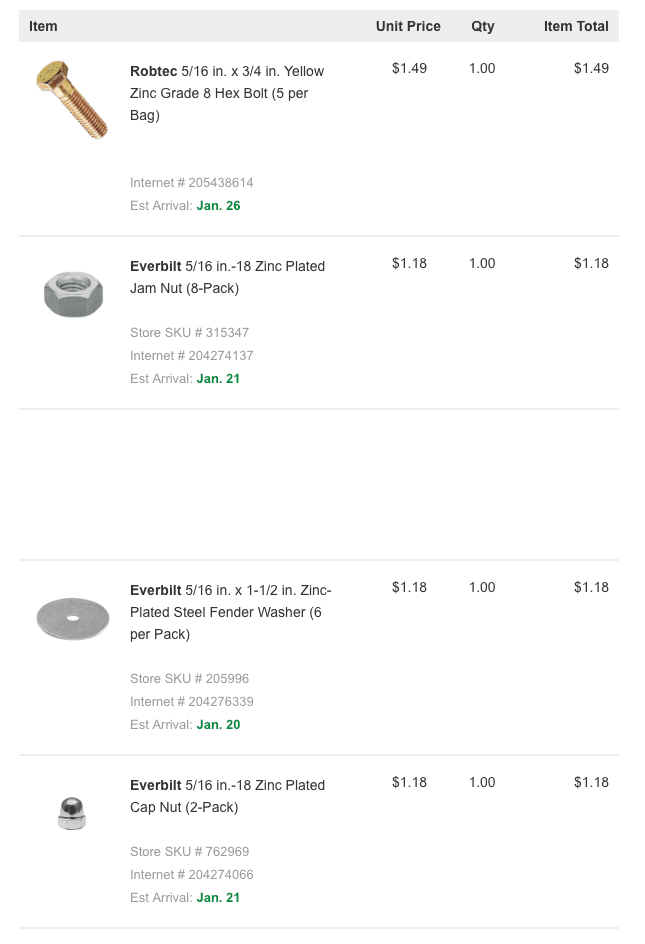This screenshot has width=645, height=944.
Task: Click Store SKU # 762969 text
Action: click(x=189, y=851)
